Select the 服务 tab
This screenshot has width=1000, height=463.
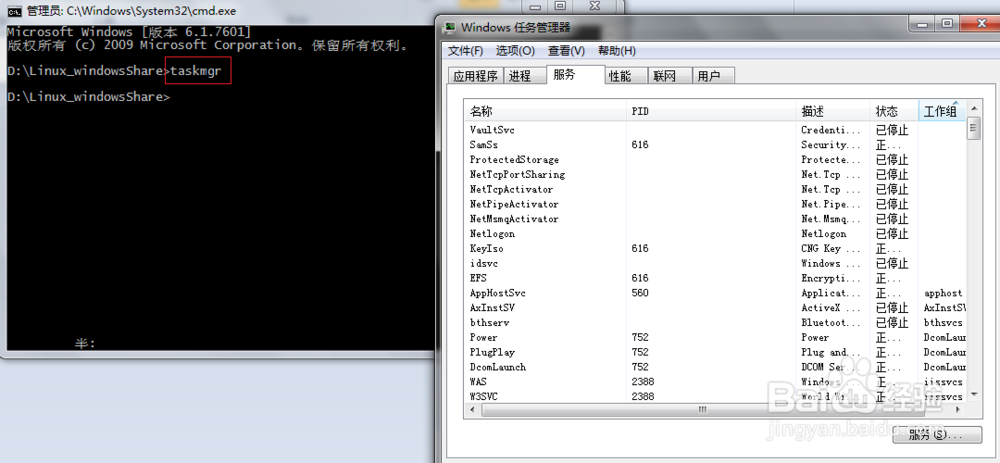point(575,75)
